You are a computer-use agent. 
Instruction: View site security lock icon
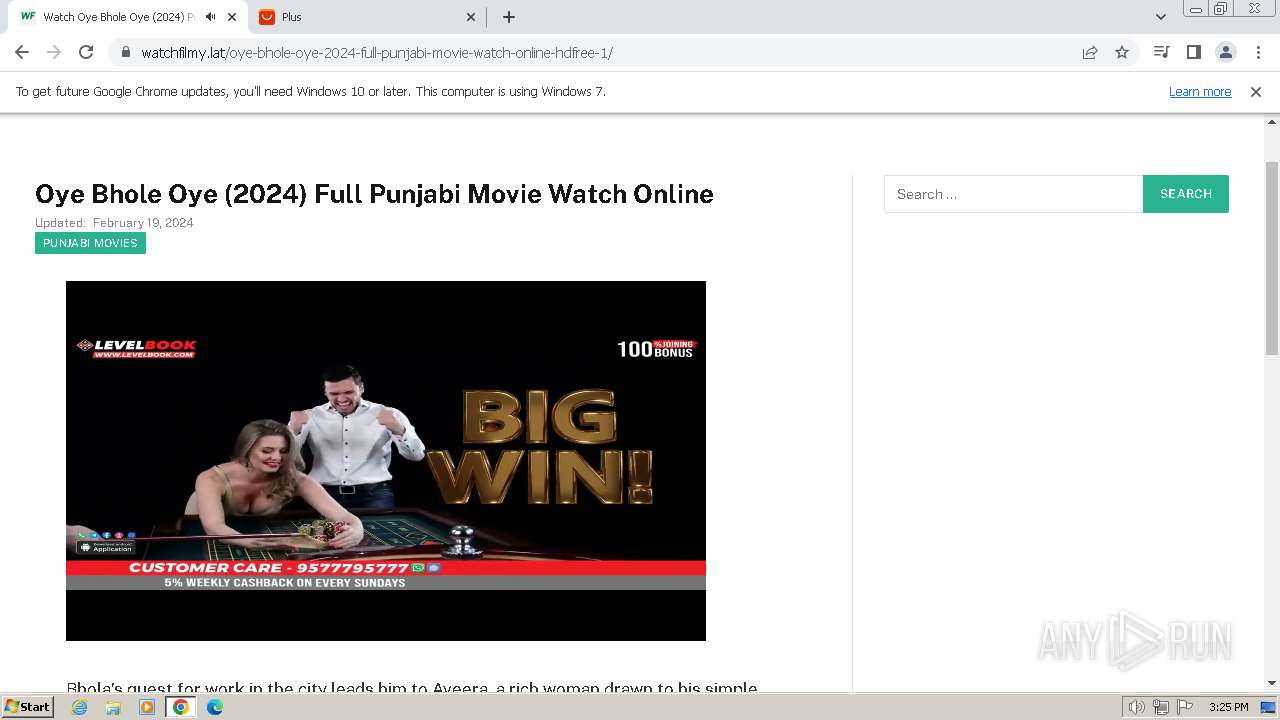125,52
